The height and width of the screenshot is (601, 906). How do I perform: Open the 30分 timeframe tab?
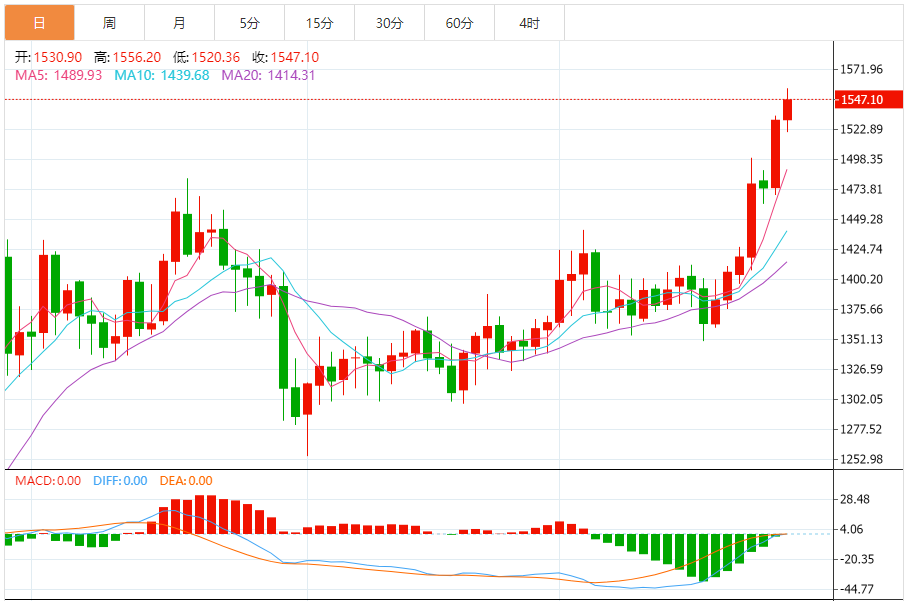point(389,23)
